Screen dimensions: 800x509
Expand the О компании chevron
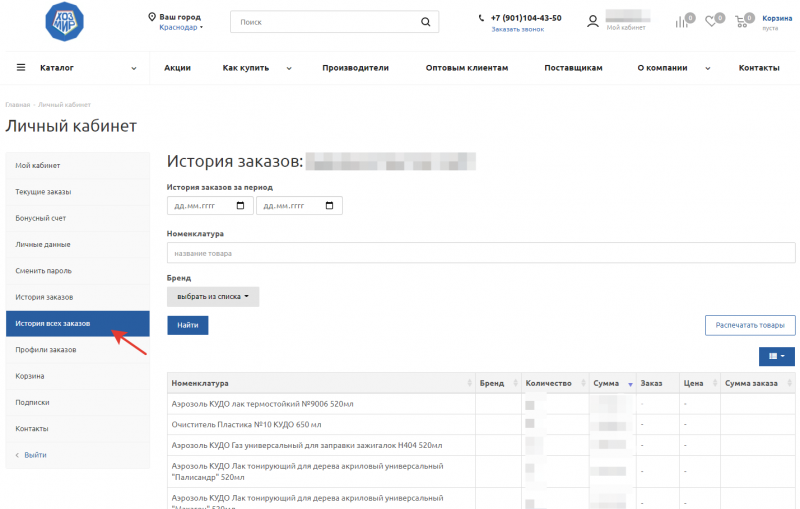[708, 68]
